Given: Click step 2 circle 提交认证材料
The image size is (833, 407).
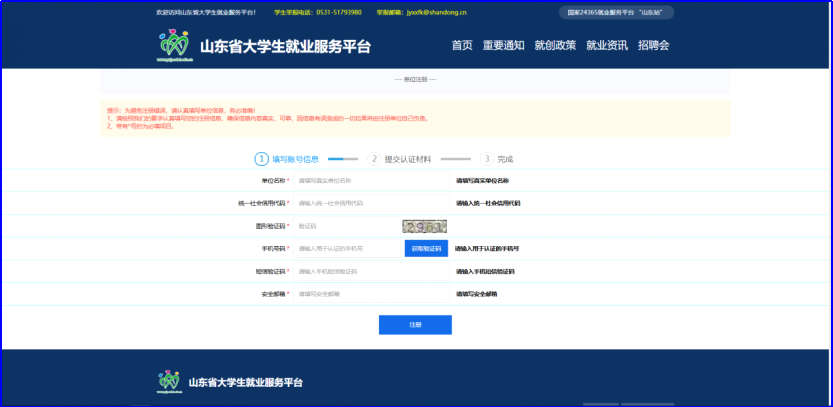Looking at the screenshot, I should (x=375, y=159).
